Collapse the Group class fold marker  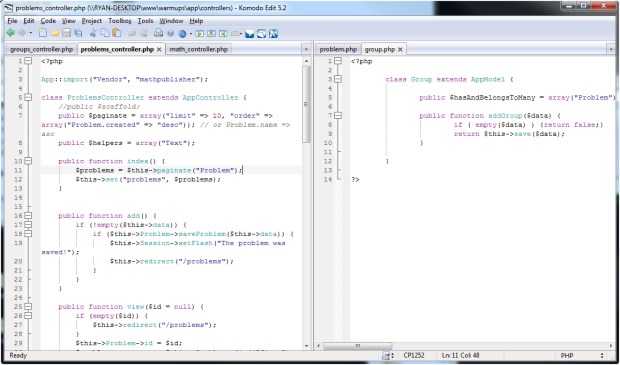[x=338, y=79]
